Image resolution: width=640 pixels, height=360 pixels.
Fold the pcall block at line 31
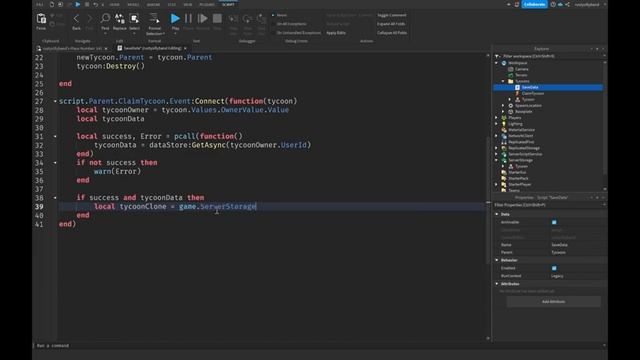pos(55,136)
